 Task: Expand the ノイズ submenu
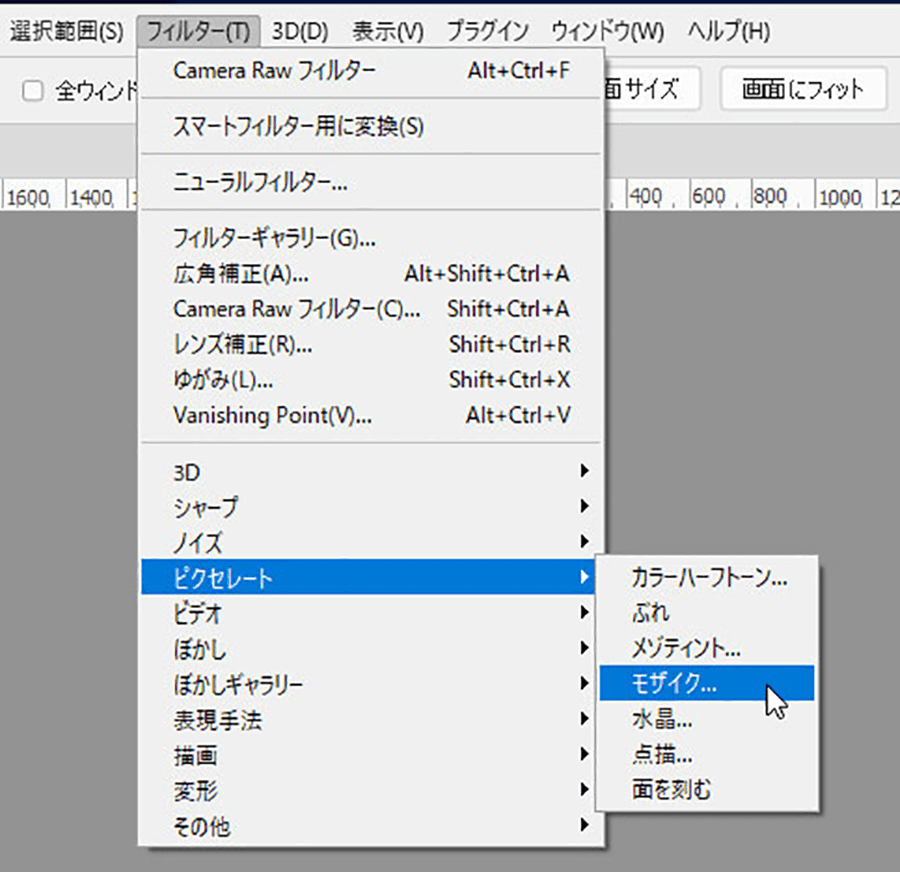pyautogui.click(x=371, y=542)
